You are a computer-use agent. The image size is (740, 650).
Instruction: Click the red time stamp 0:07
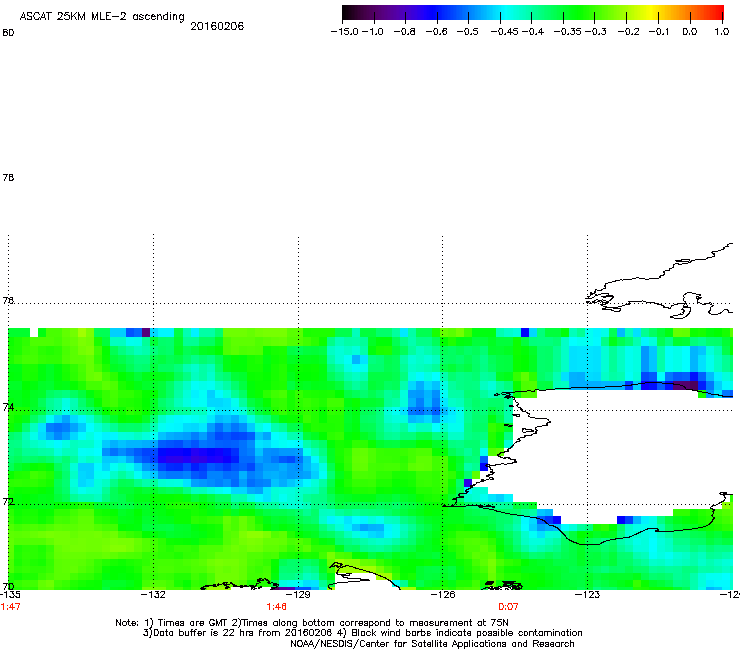(508, 607)
